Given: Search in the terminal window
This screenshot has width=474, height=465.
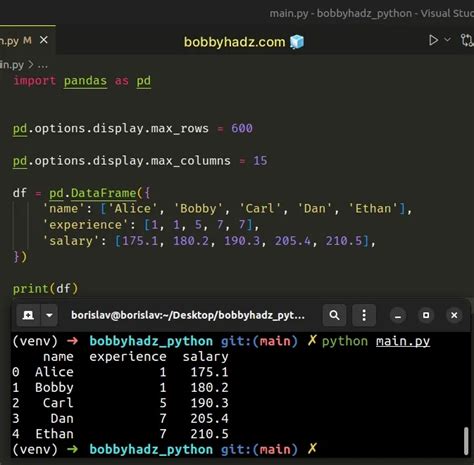Looking at the screenshot, I should 334,315.
